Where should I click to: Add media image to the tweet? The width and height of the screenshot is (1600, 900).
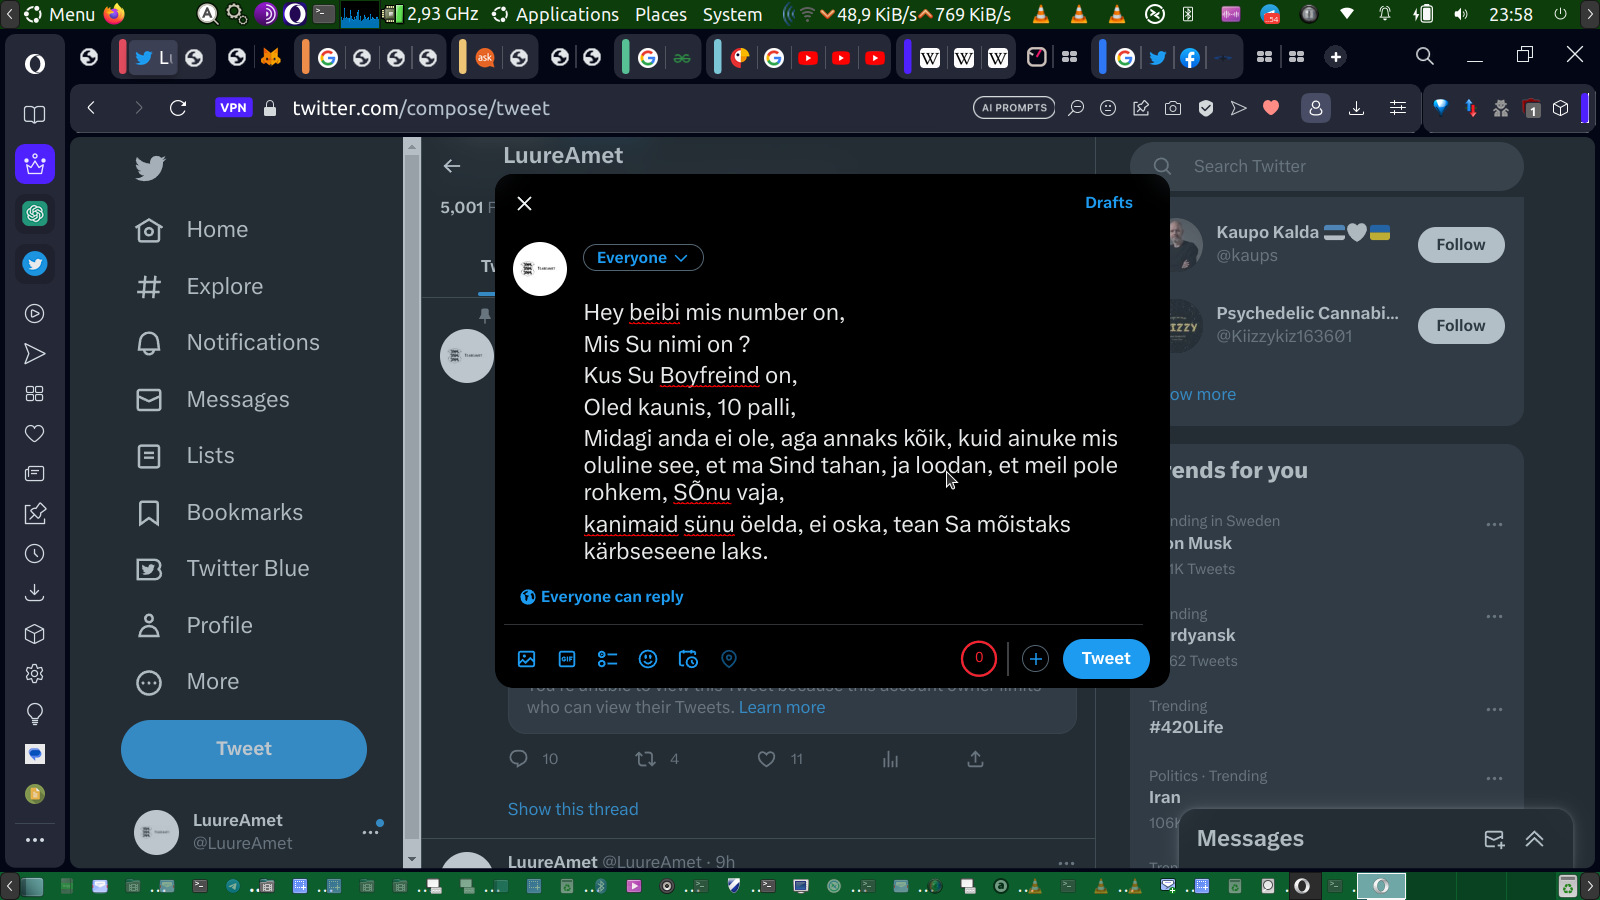[527, 659]
